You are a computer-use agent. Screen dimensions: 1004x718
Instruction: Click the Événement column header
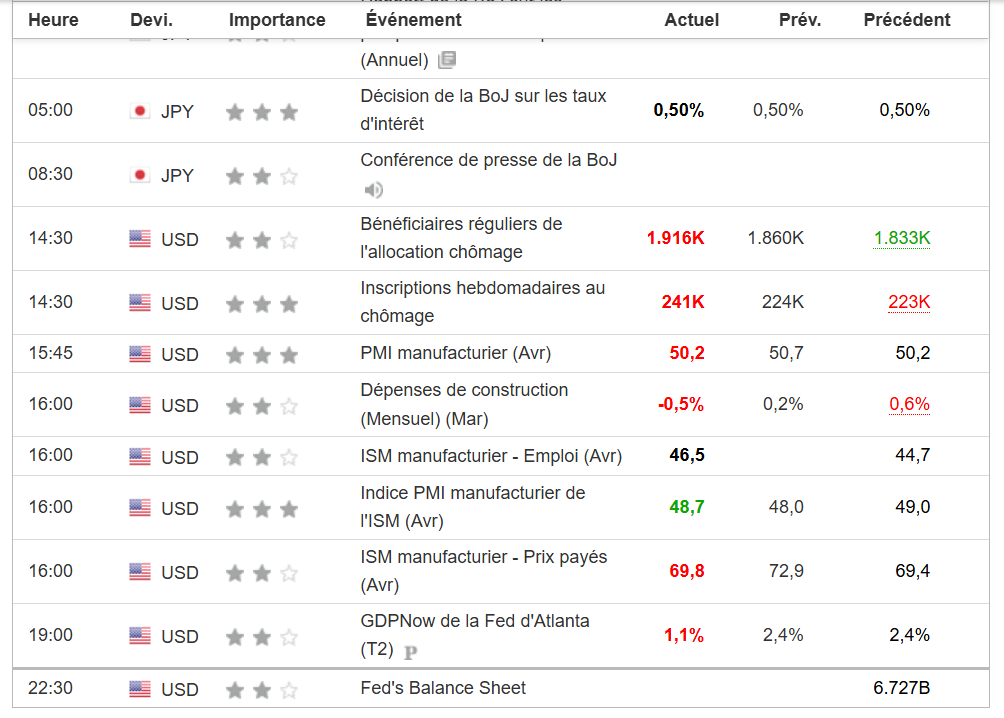point(414,20)
